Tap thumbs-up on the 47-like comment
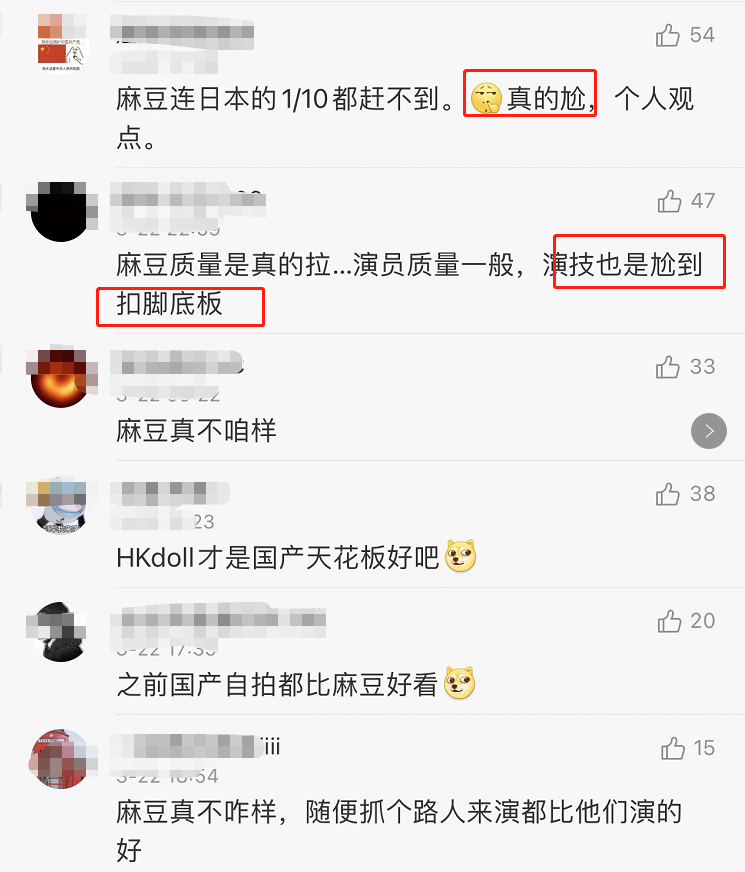745x872 pixels. click(669, 201)
